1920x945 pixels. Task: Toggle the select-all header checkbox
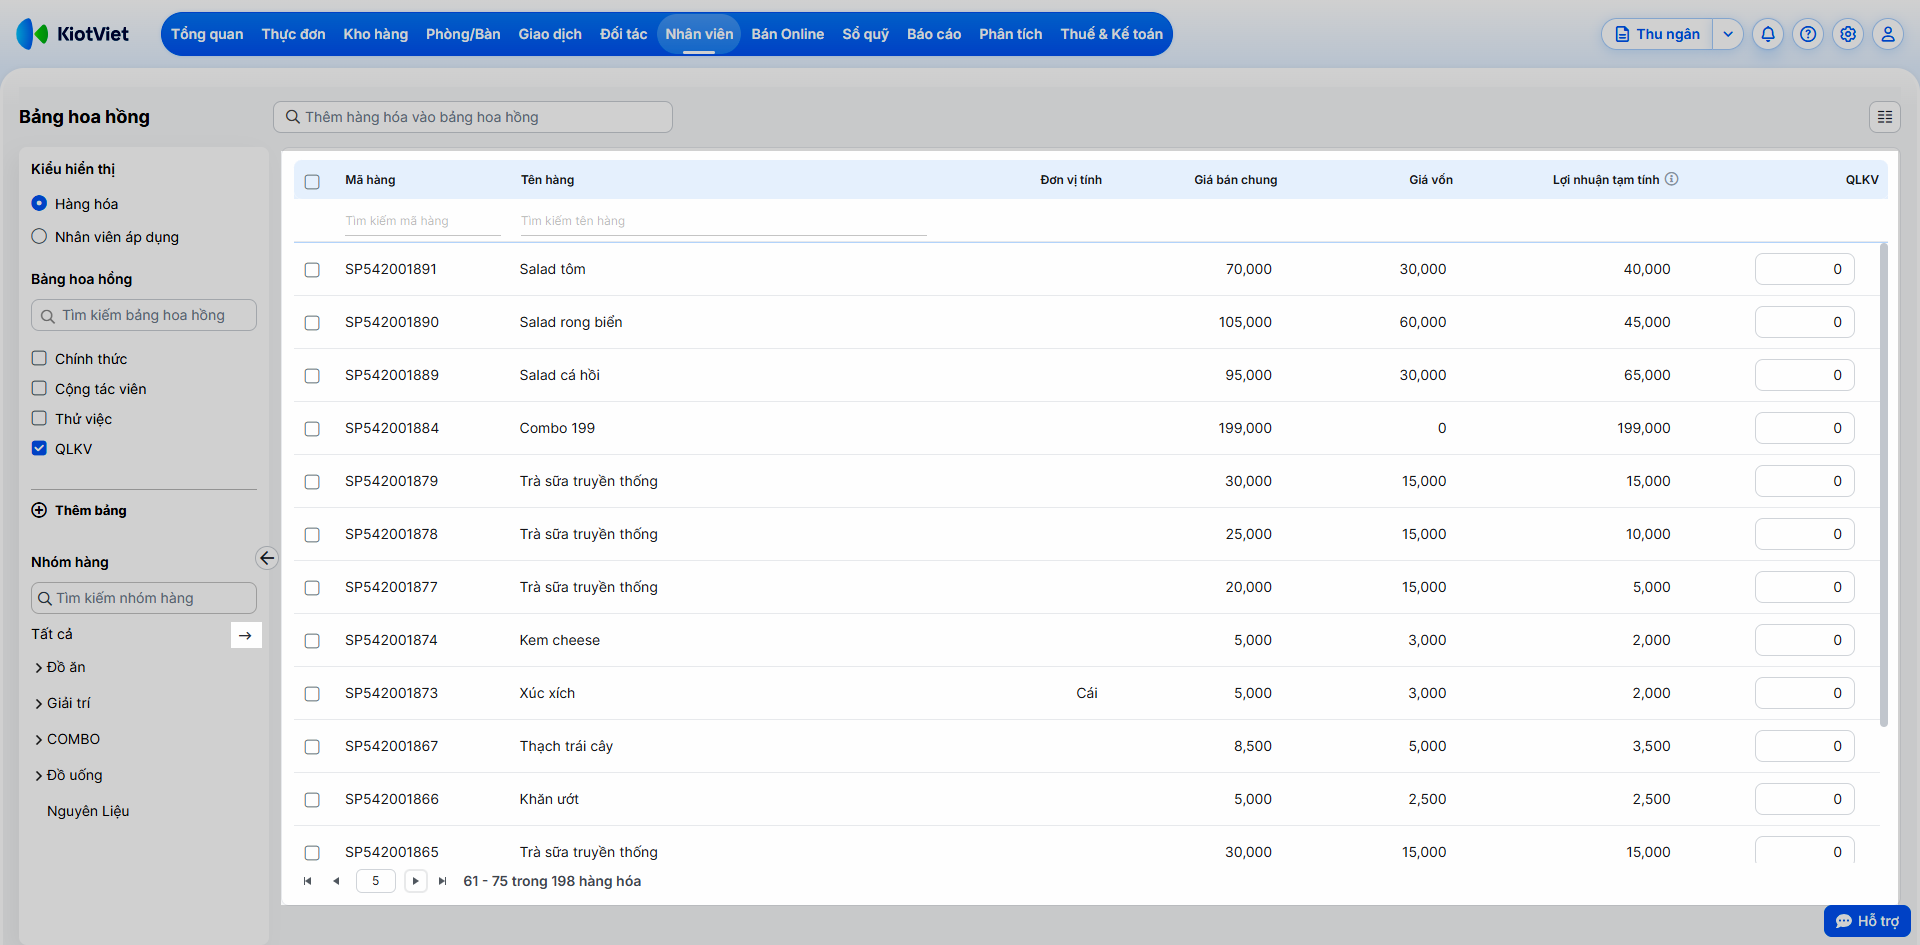tap(312, 181)
